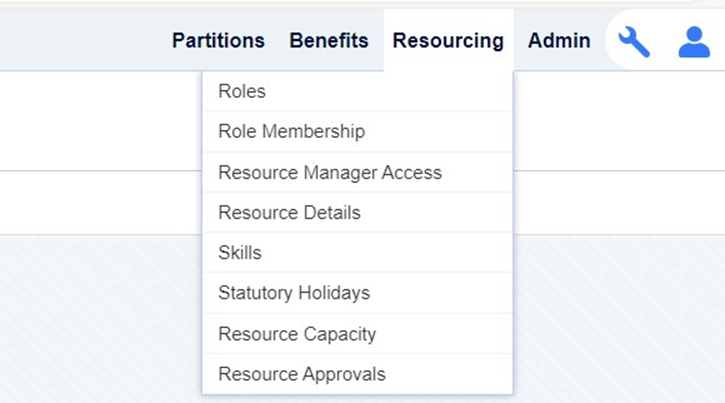725x403 pixels.
Task: Open Resource Approvals
Action: tap(357, 374)
